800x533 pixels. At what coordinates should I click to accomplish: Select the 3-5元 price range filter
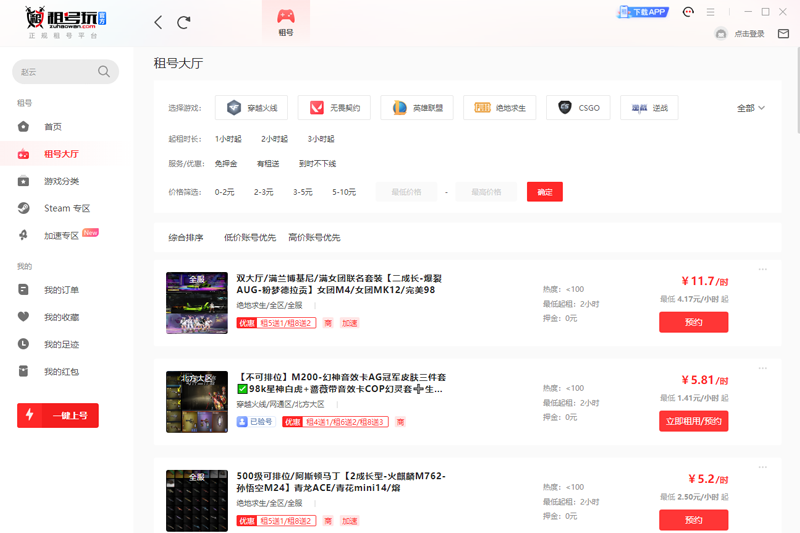click(302, 192)
